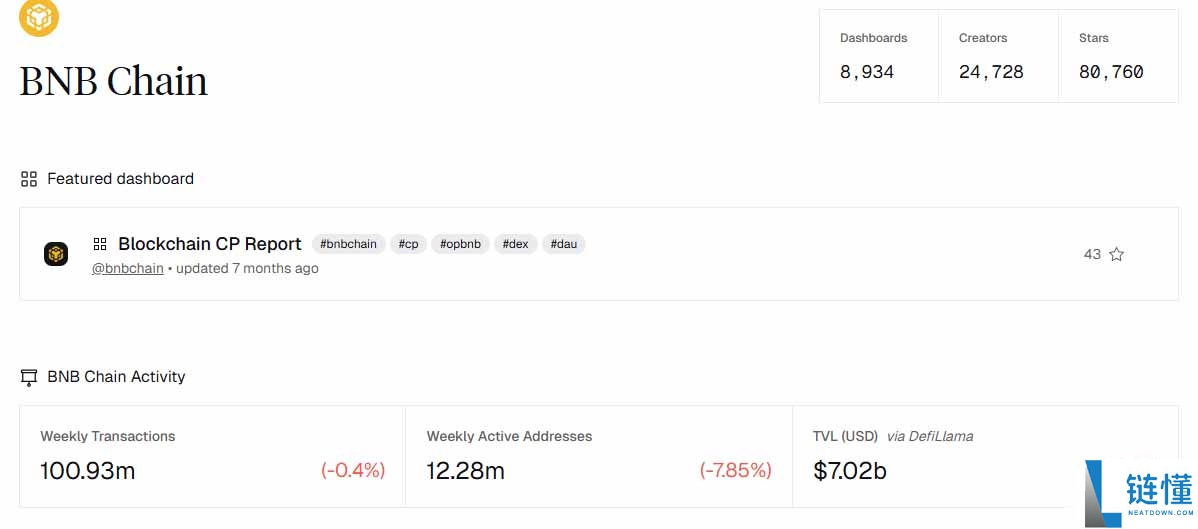The width and height of the screenshot is (1198, 529).
Task: Select the #cp tag
Action: pos(408,244)
